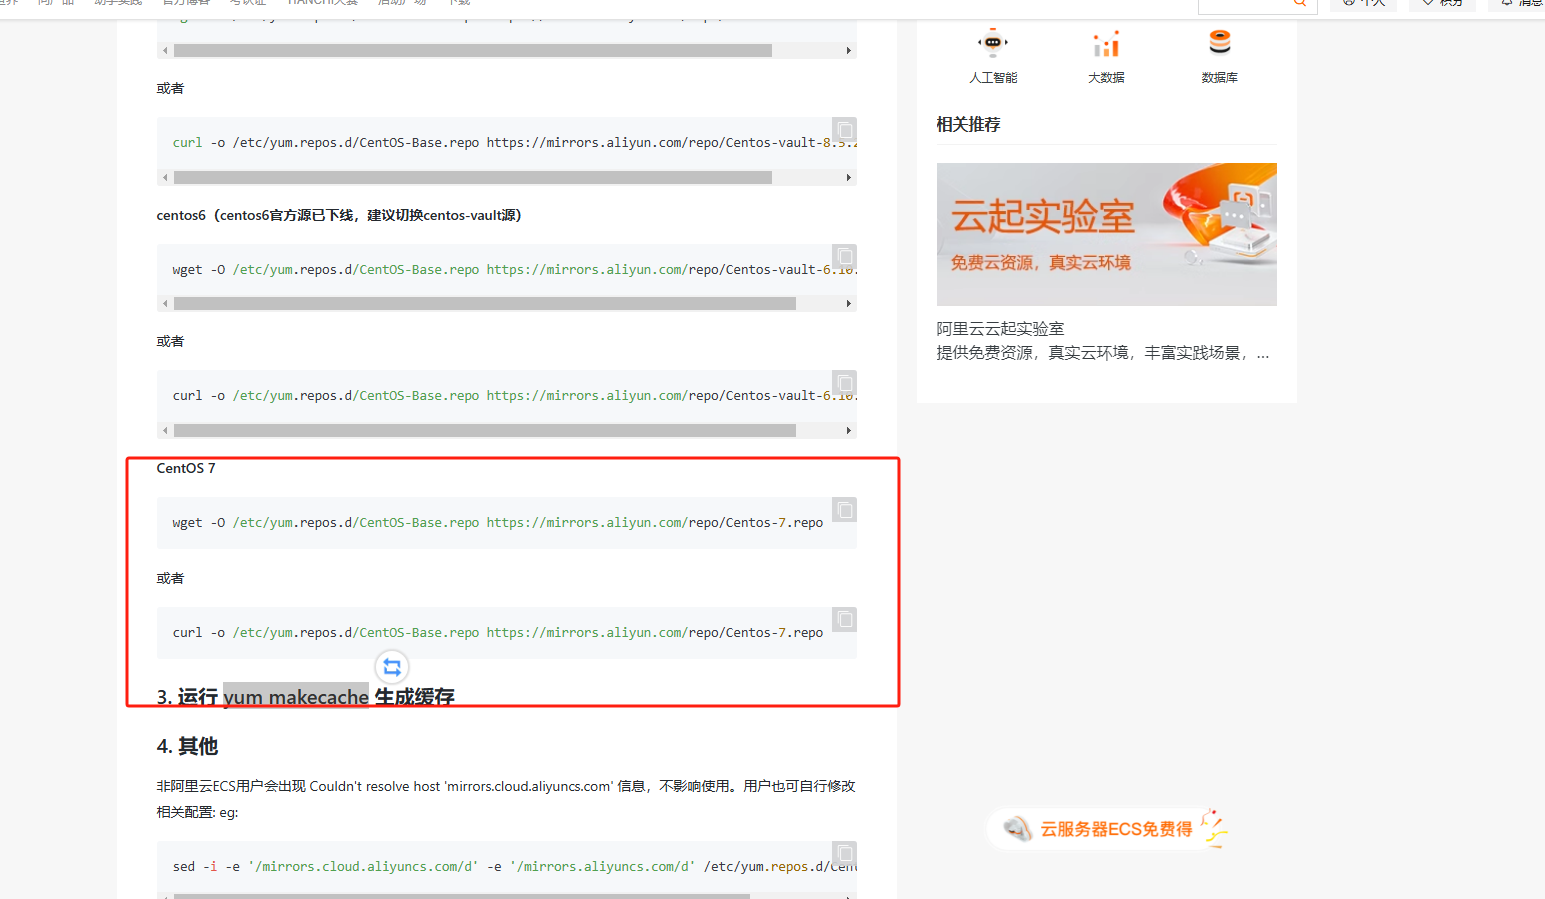Copy the wget Centos-vault-6.10 command

tap(845, 256)
